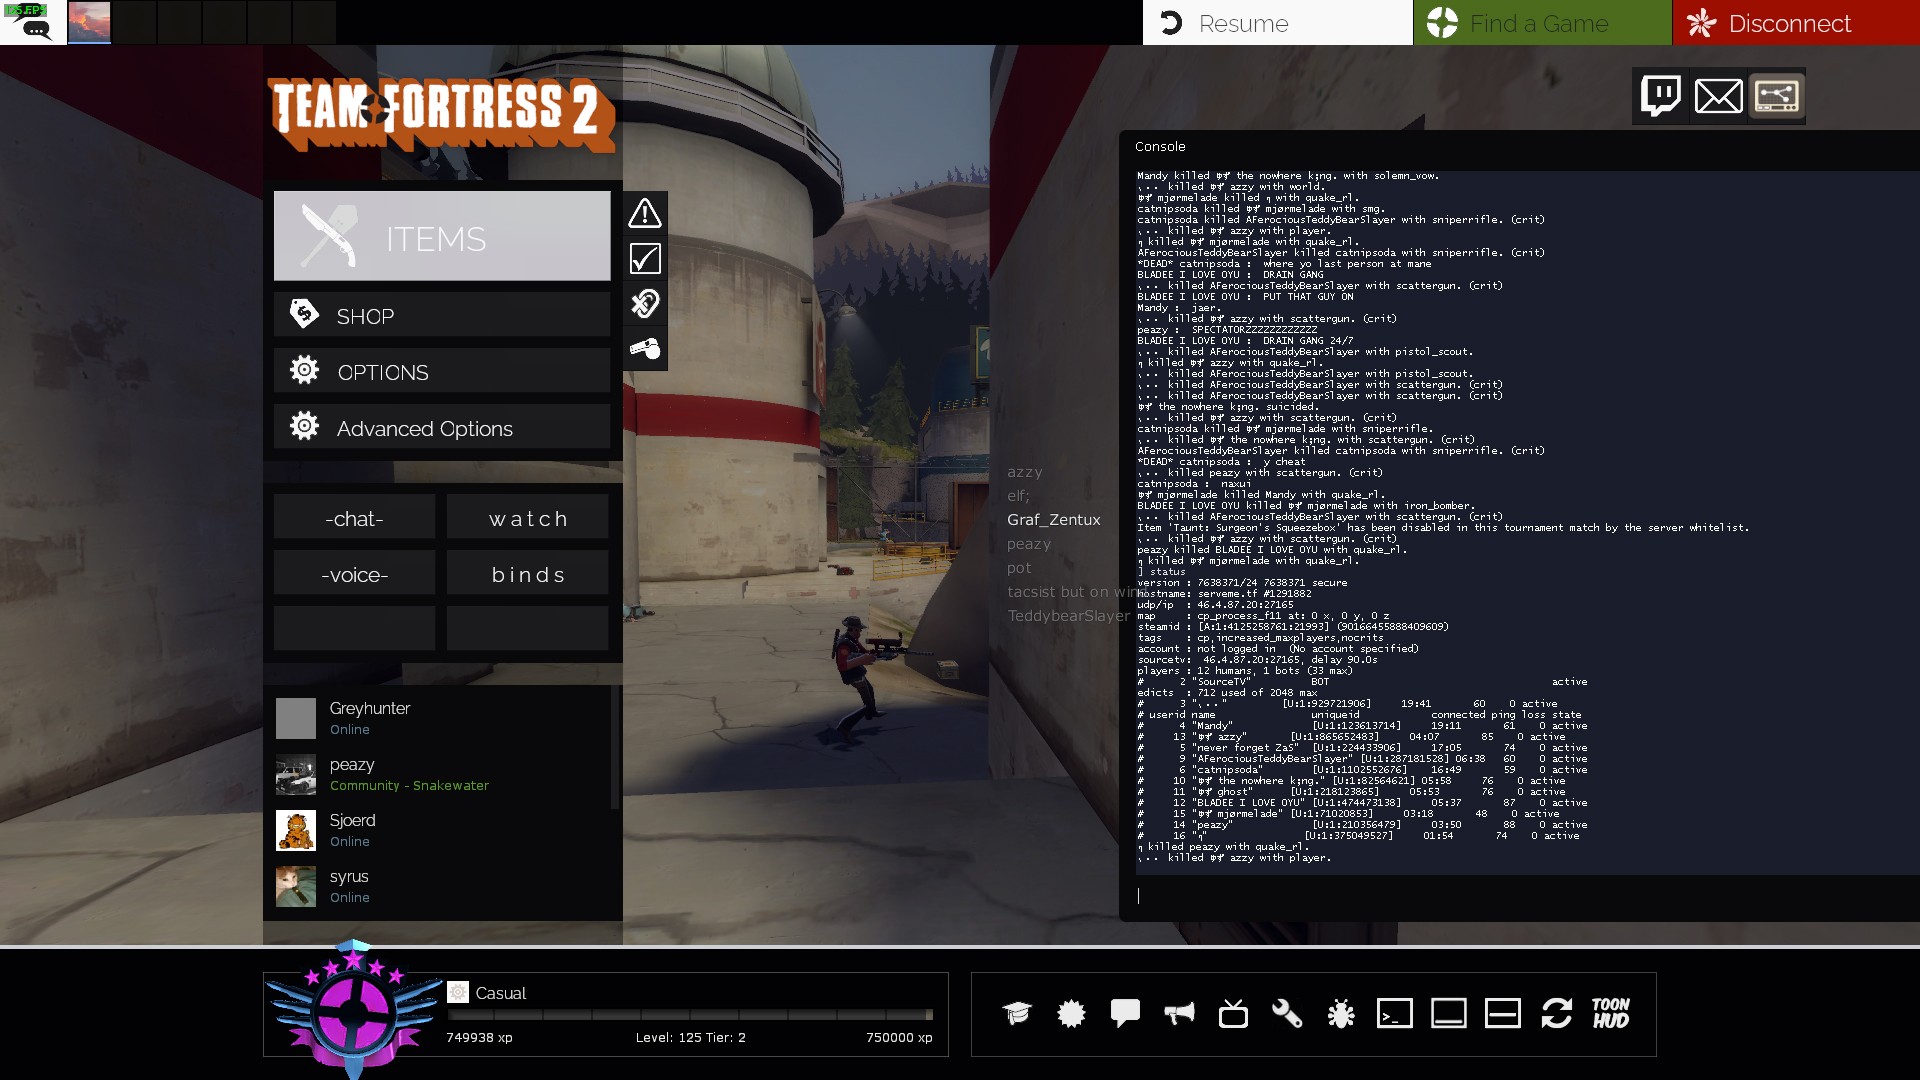
Task: Open the ITEMS backpack menu
Action: [x=442, y=236]
